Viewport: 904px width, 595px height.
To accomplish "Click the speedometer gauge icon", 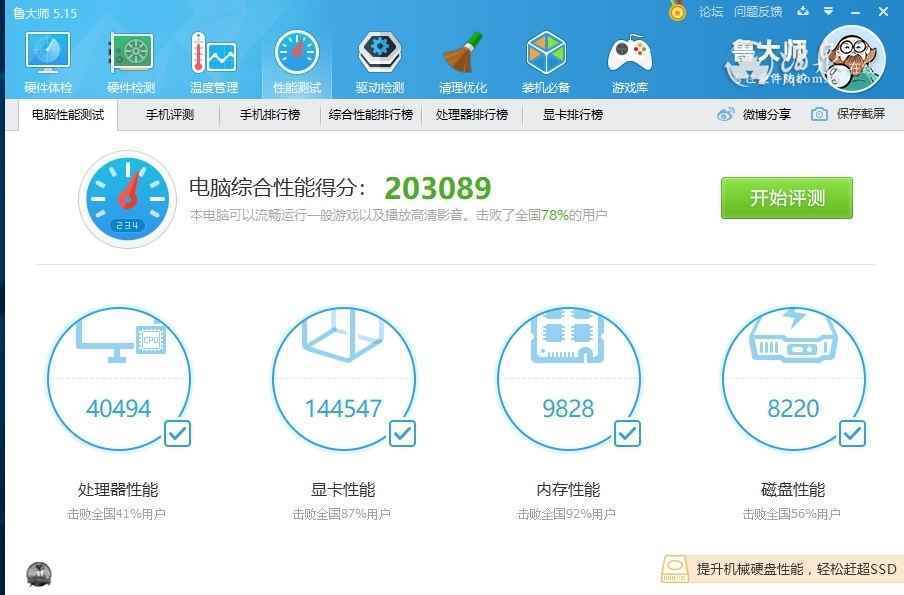I will click(127, 199).
